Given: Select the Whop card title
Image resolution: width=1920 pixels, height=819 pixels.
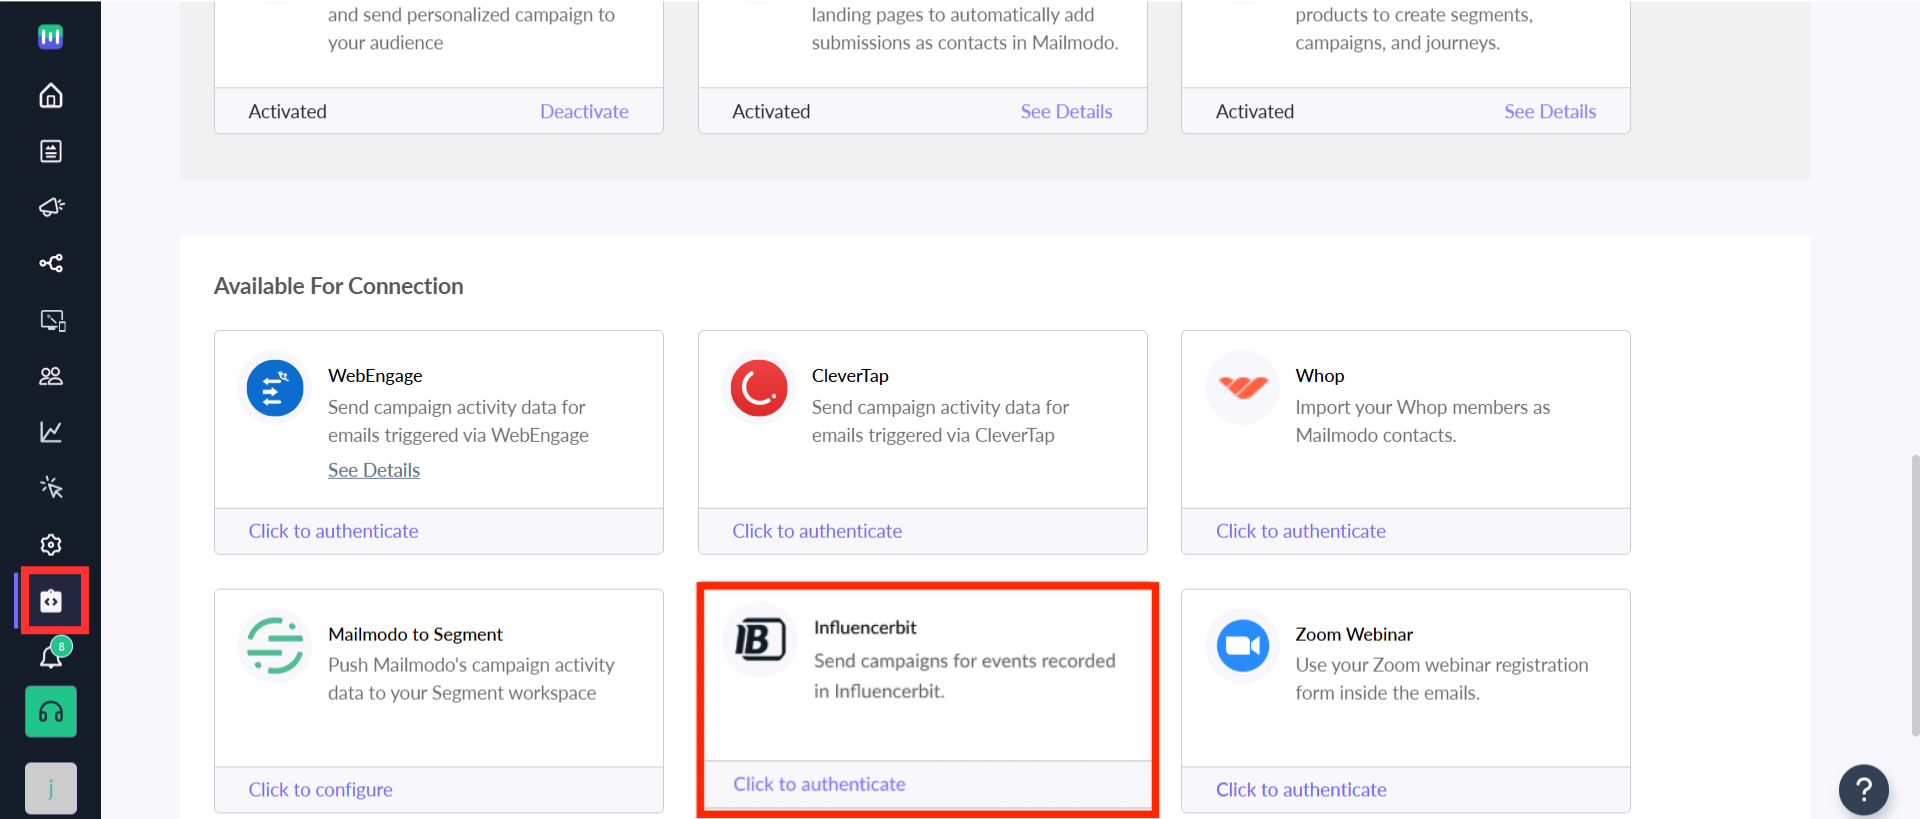Looking at the screenshot, I should [x=1320, y=376].
